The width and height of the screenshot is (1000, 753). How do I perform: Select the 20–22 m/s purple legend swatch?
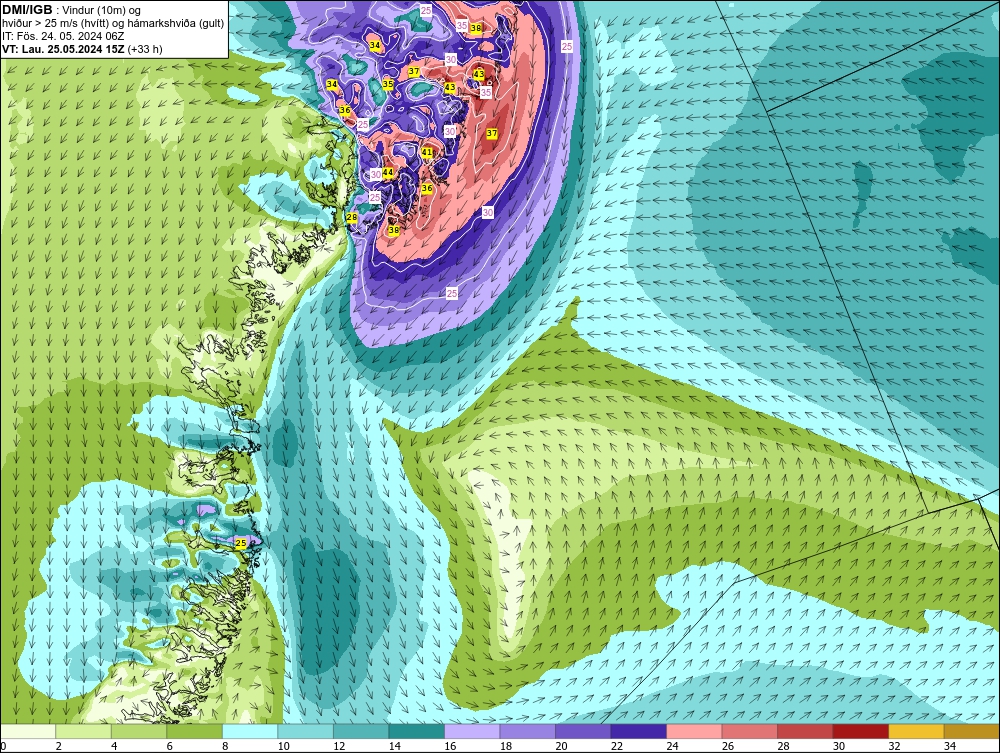[x=583, y=731]
